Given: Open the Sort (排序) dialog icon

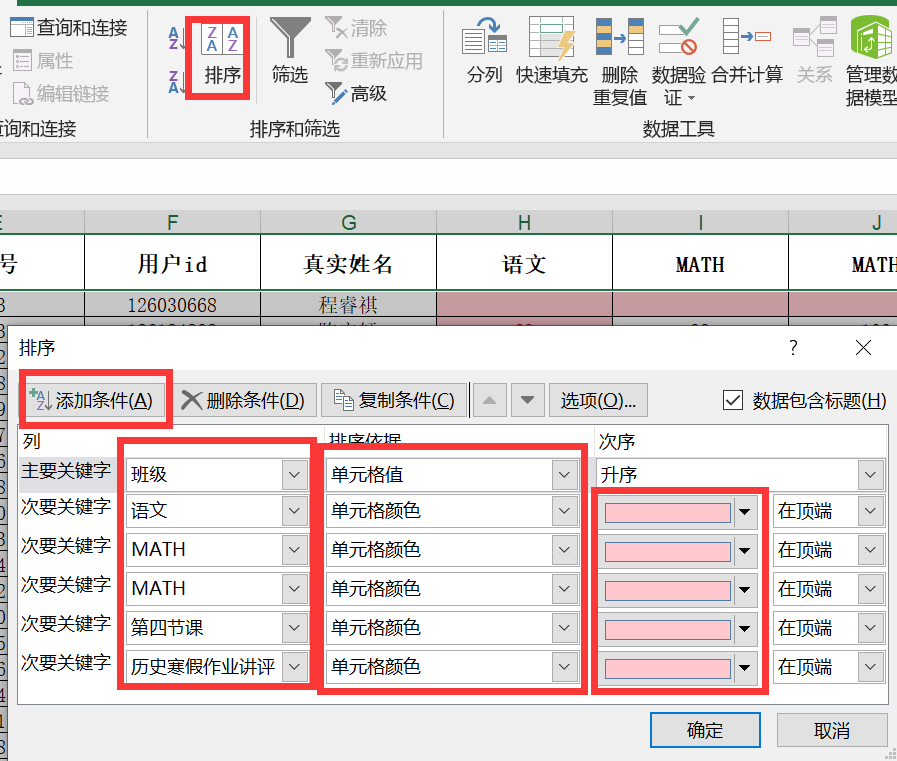Looking at the screenshot, I should click(222, 39).
